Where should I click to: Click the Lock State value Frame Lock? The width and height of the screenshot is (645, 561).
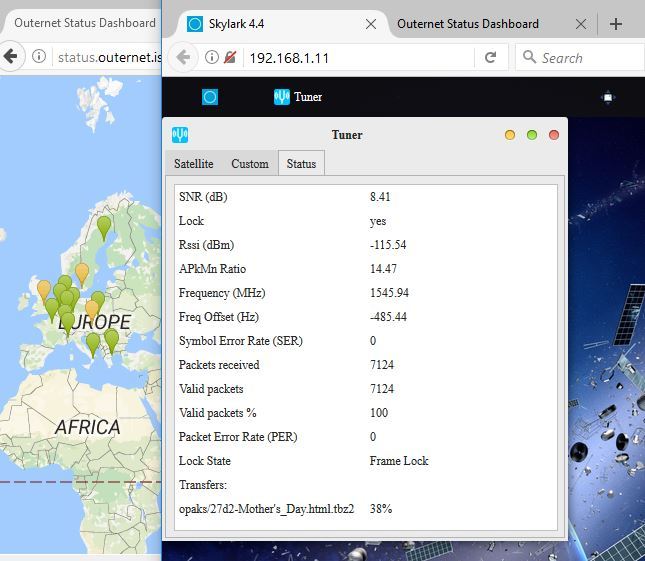(399, 461)
